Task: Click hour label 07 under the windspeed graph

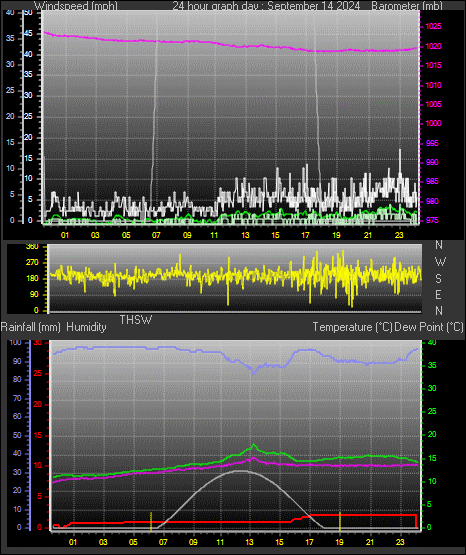Action: click(x=156, y=235)
